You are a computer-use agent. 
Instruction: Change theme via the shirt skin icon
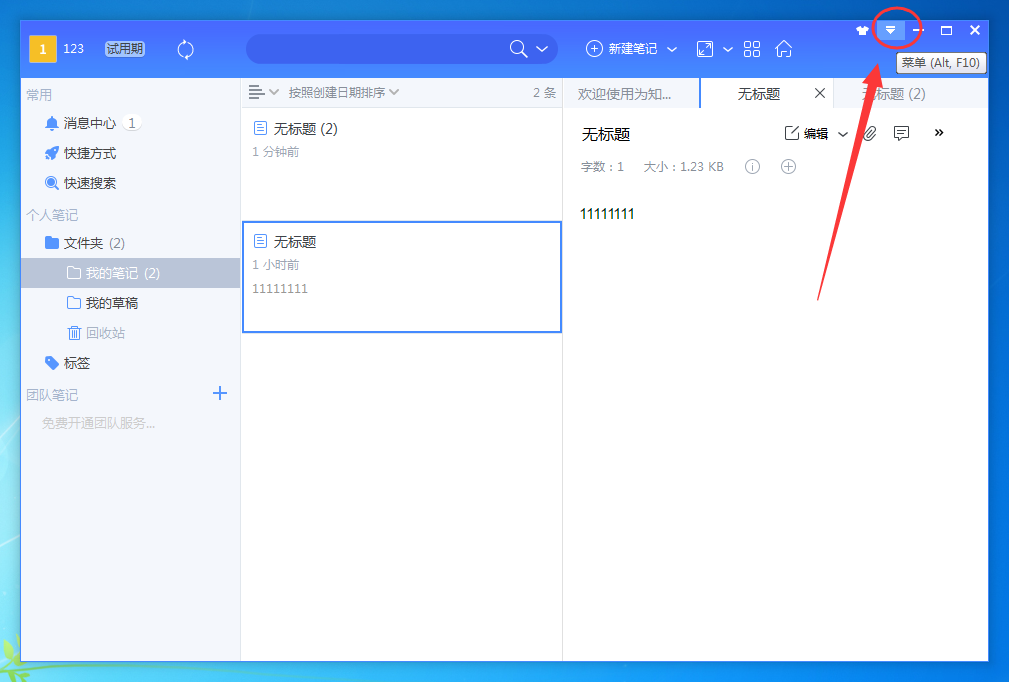pos(862,30)
